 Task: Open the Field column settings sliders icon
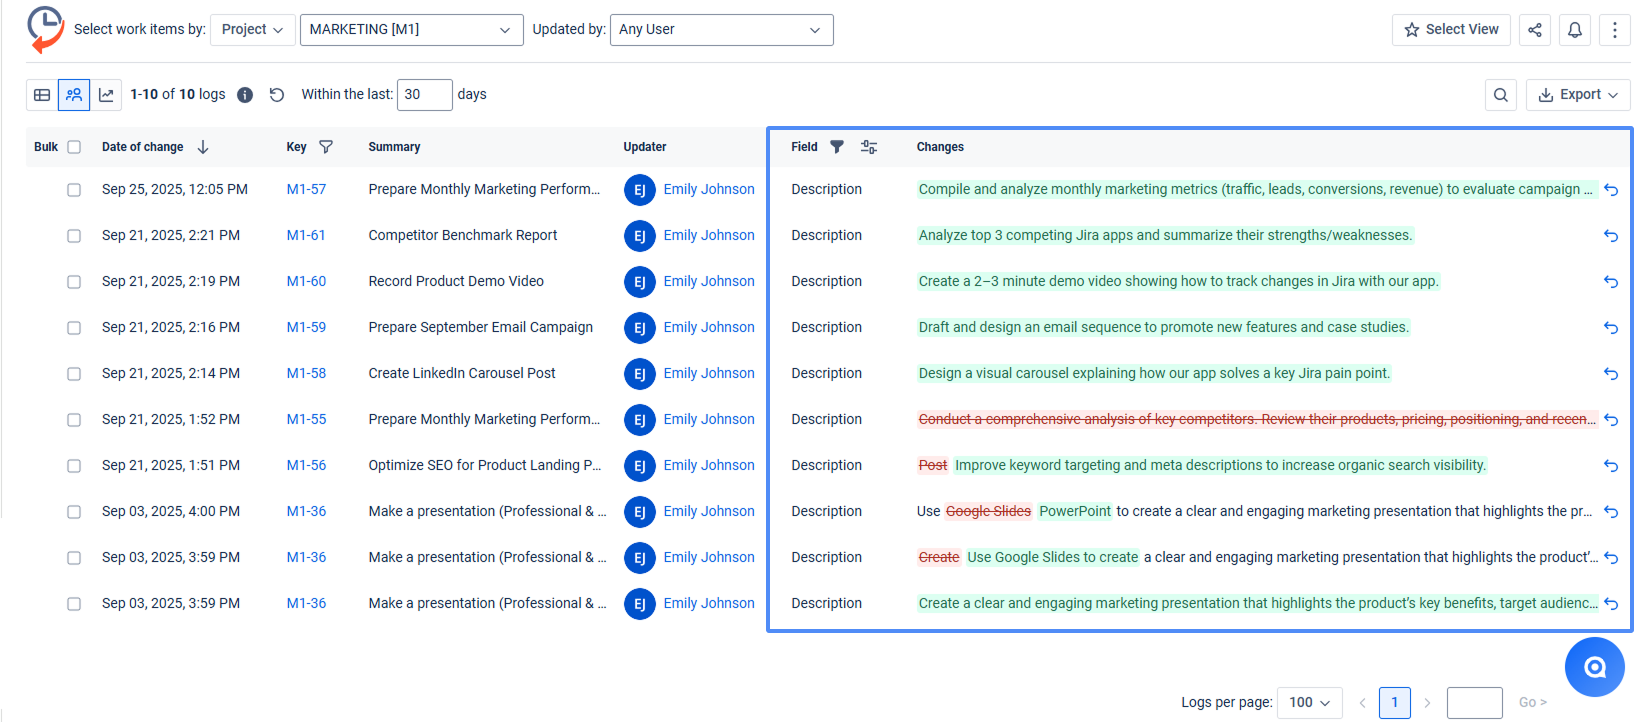tap(869, 147)
